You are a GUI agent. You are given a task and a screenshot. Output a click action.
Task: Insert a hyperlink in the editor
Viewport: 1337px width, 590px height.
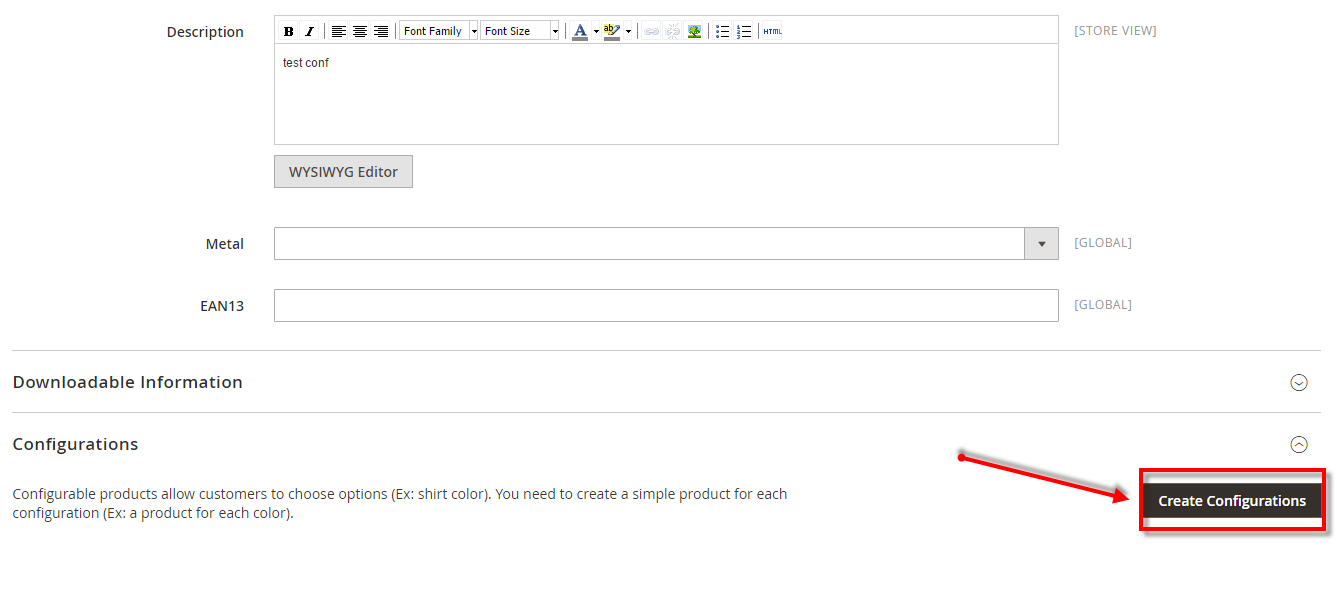tap(651, 31)
